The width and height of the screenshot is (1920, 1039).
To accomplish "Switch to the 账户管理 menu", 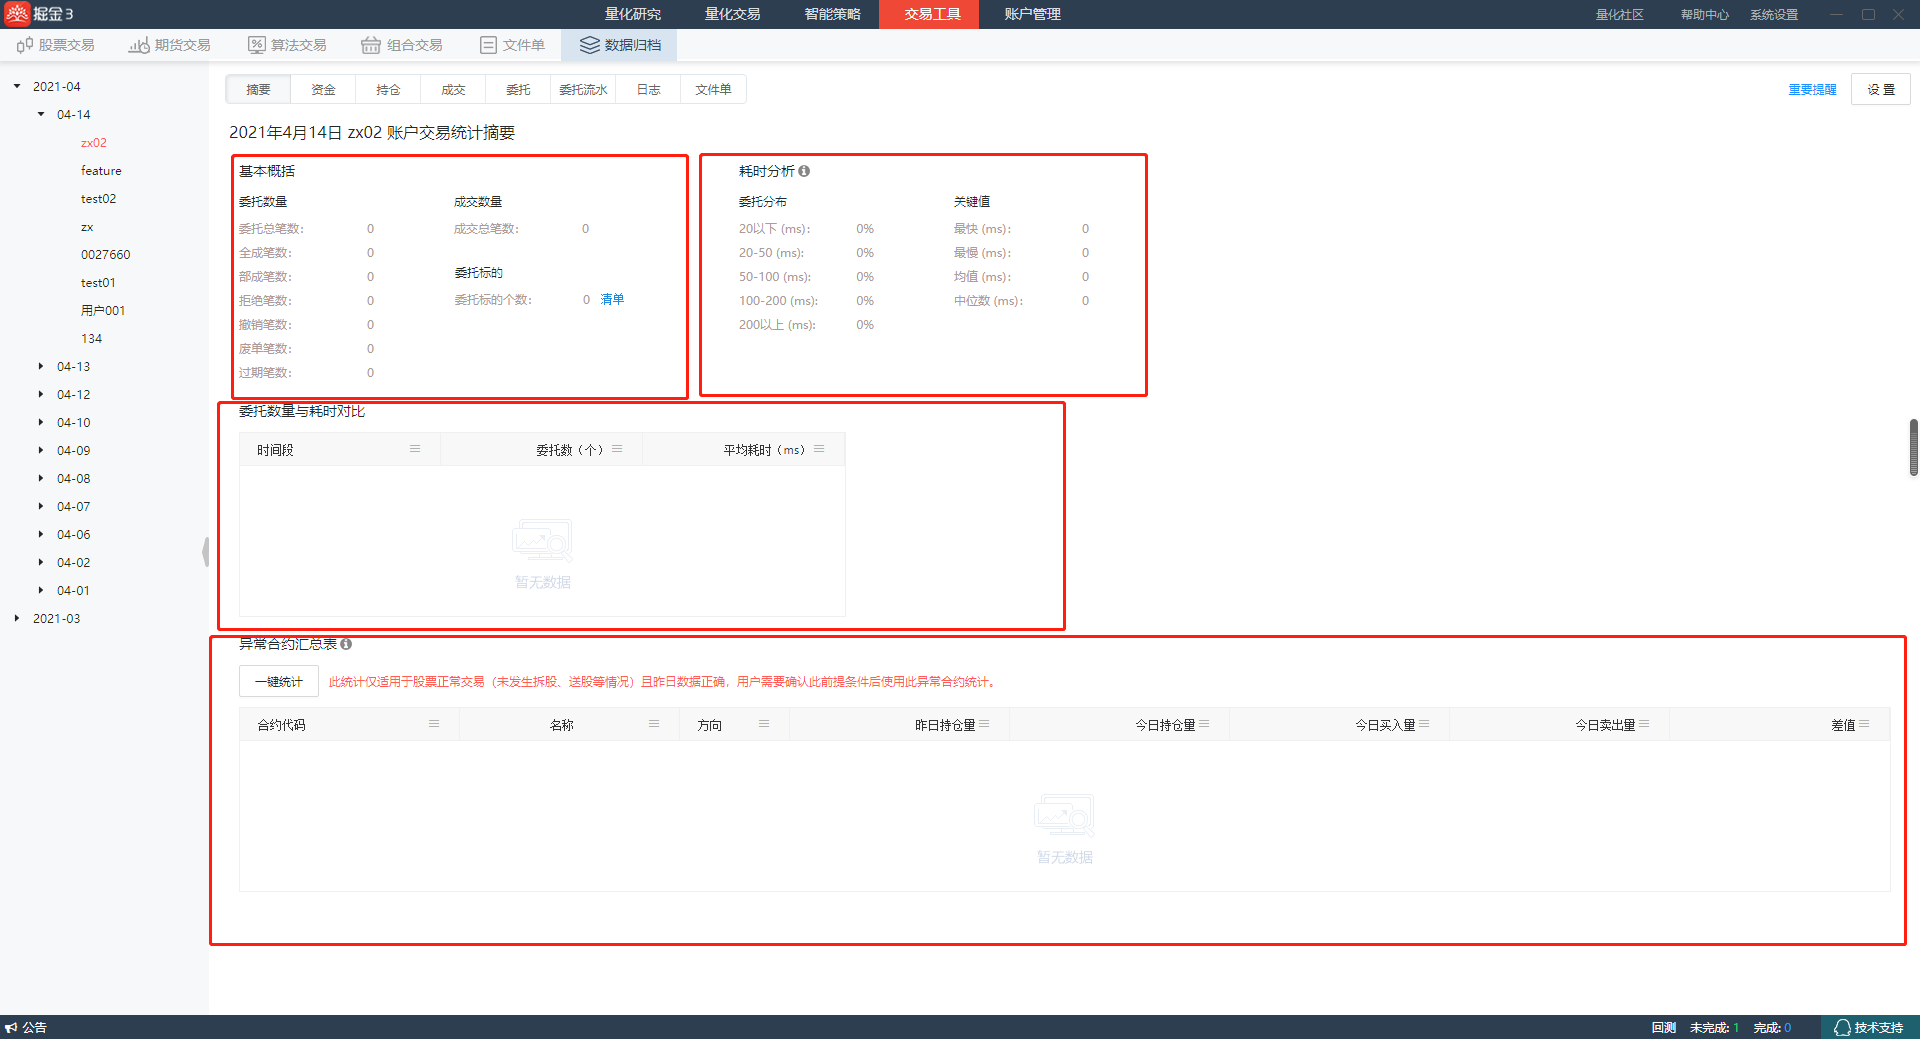I will [x=1032, y=14].
